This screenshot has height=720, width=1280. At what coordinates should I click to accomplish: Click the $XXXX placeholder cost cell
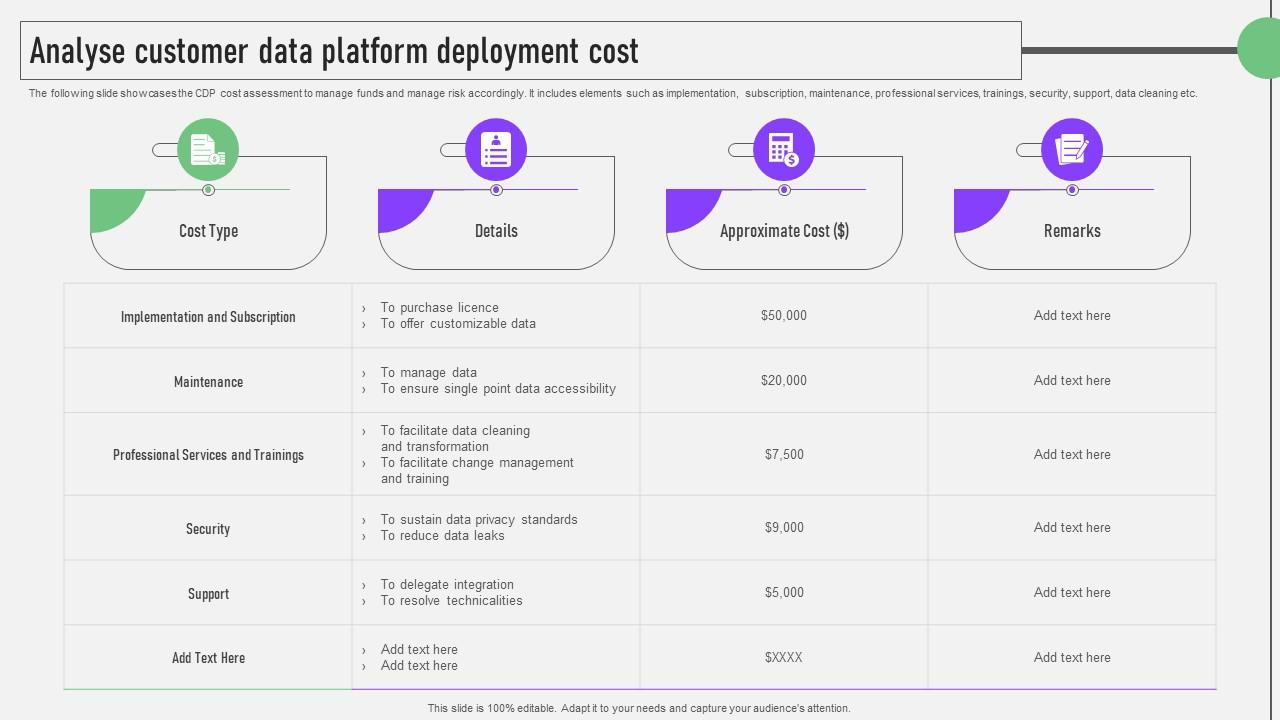(x=784, y=658)
